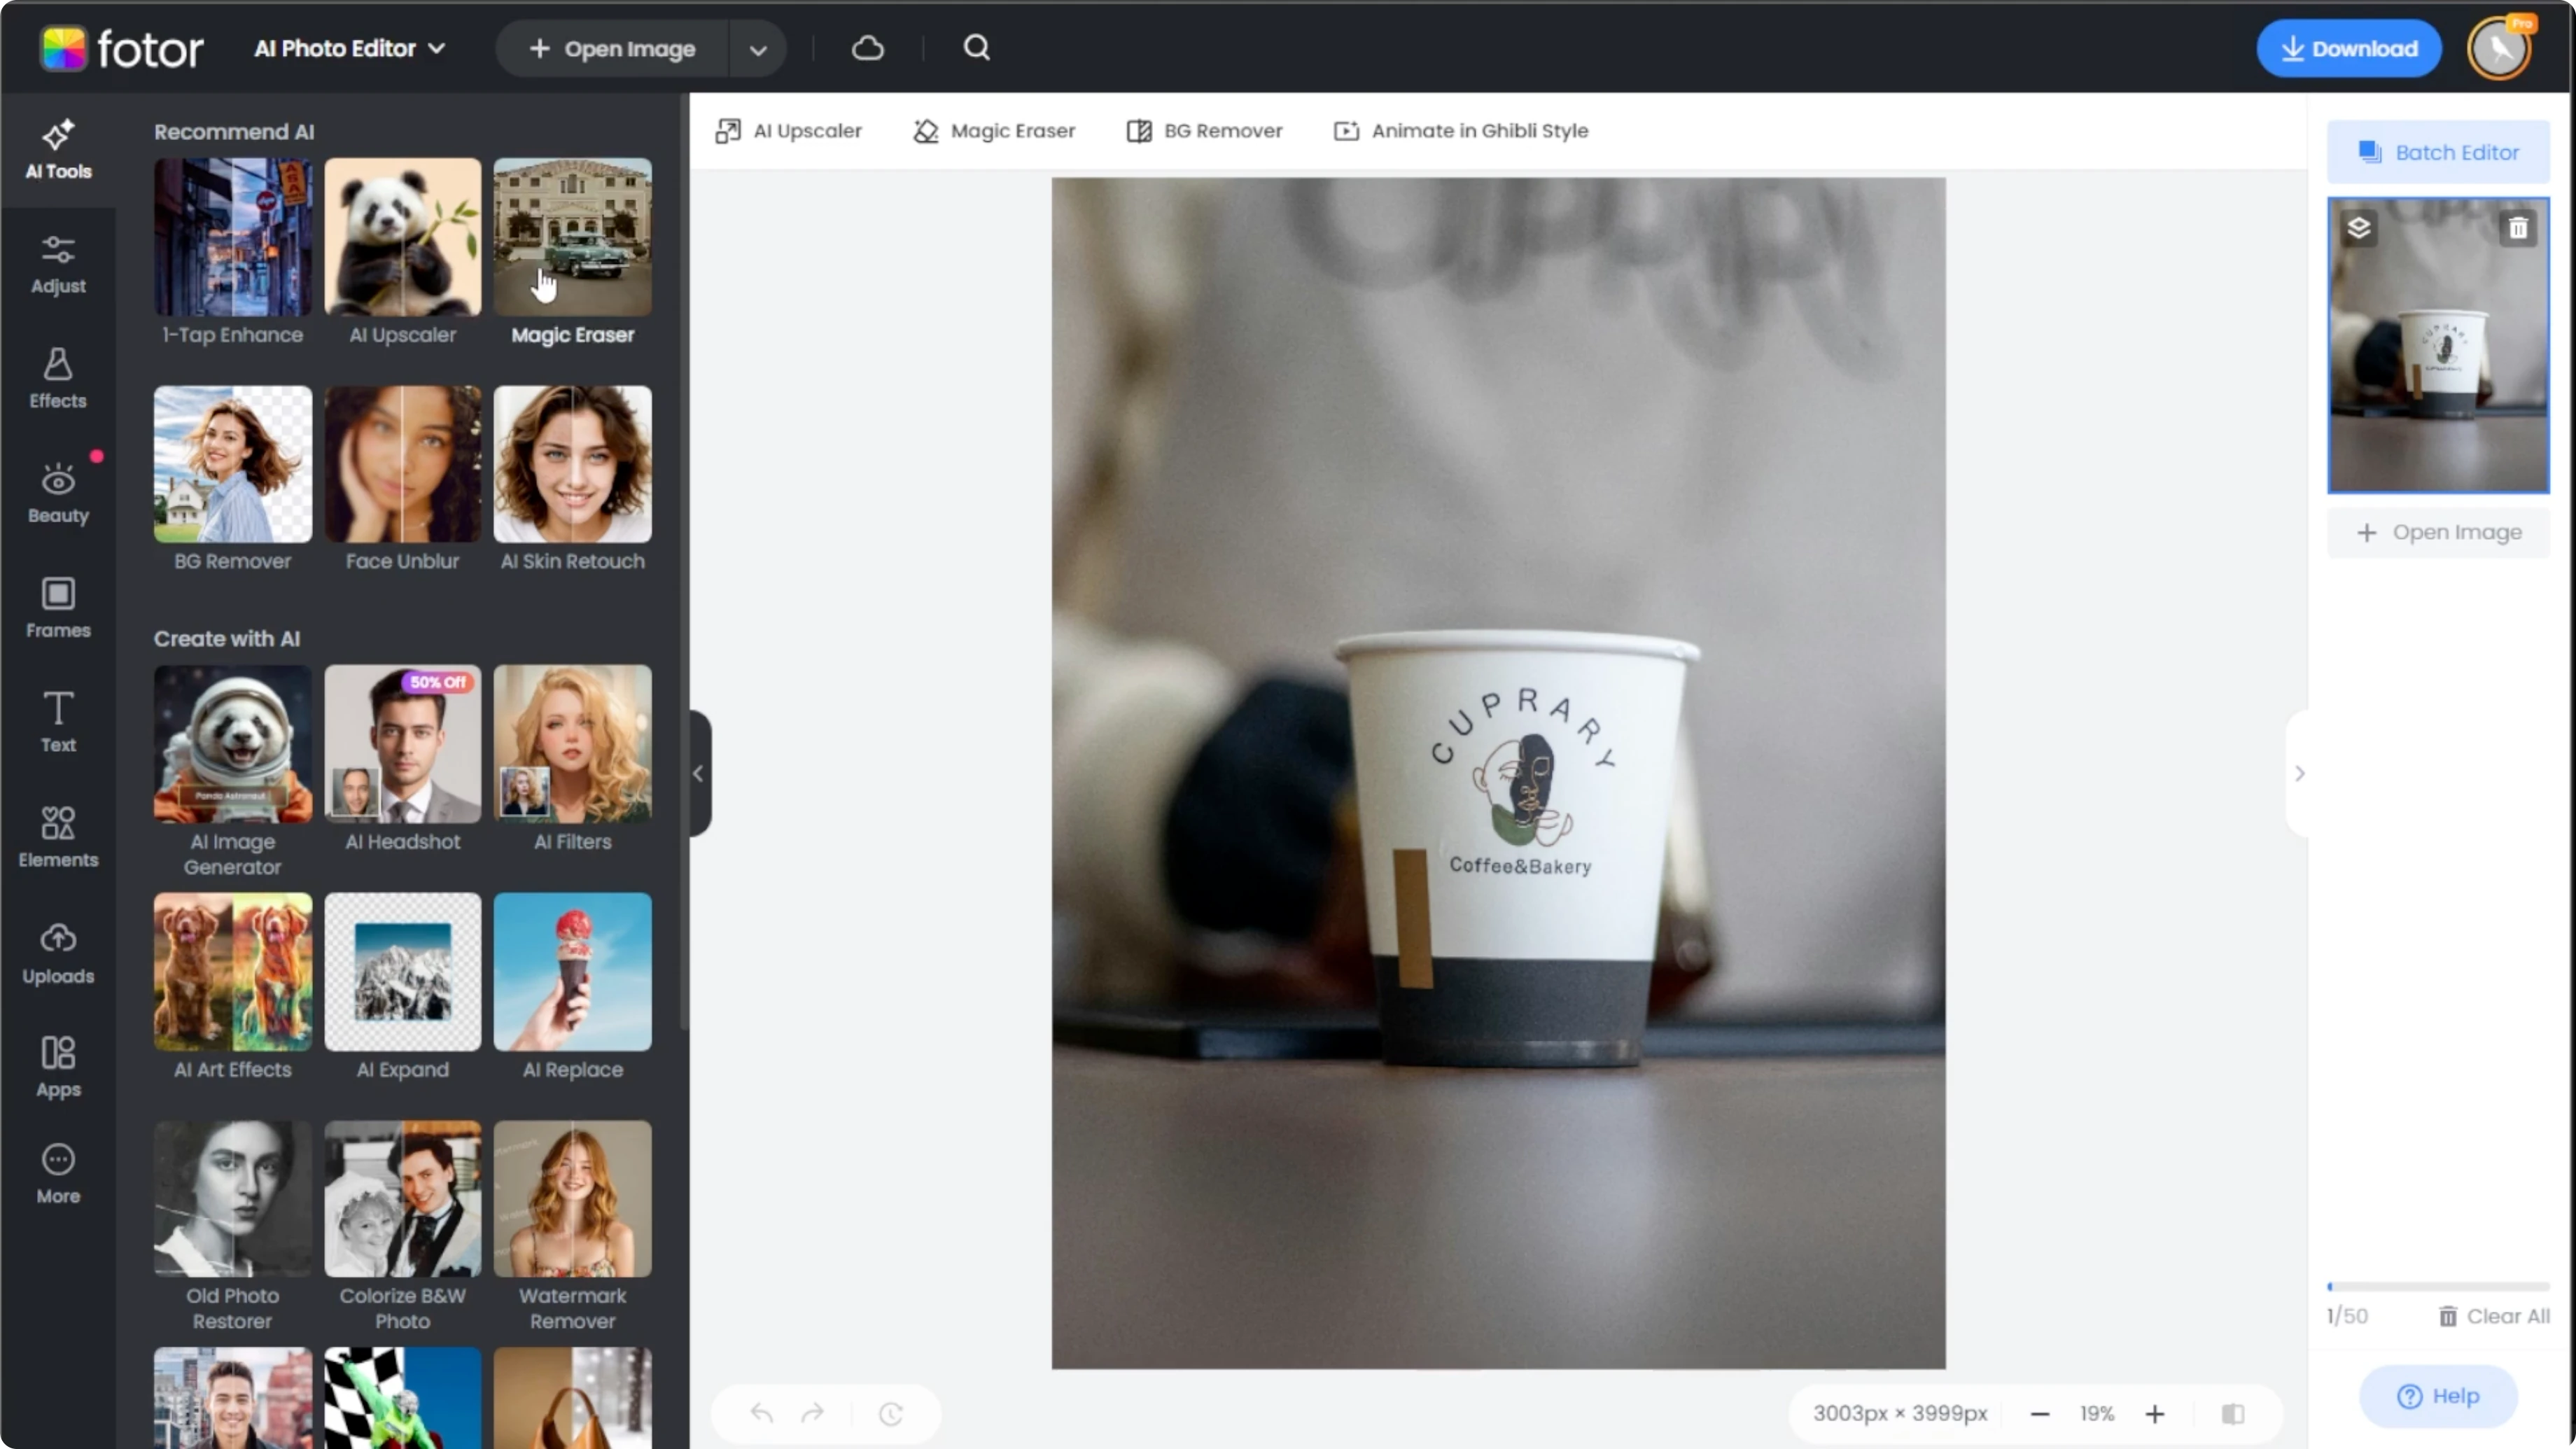
Task: Zoom in with the plus icon
Action: tap(2155, 1414)
